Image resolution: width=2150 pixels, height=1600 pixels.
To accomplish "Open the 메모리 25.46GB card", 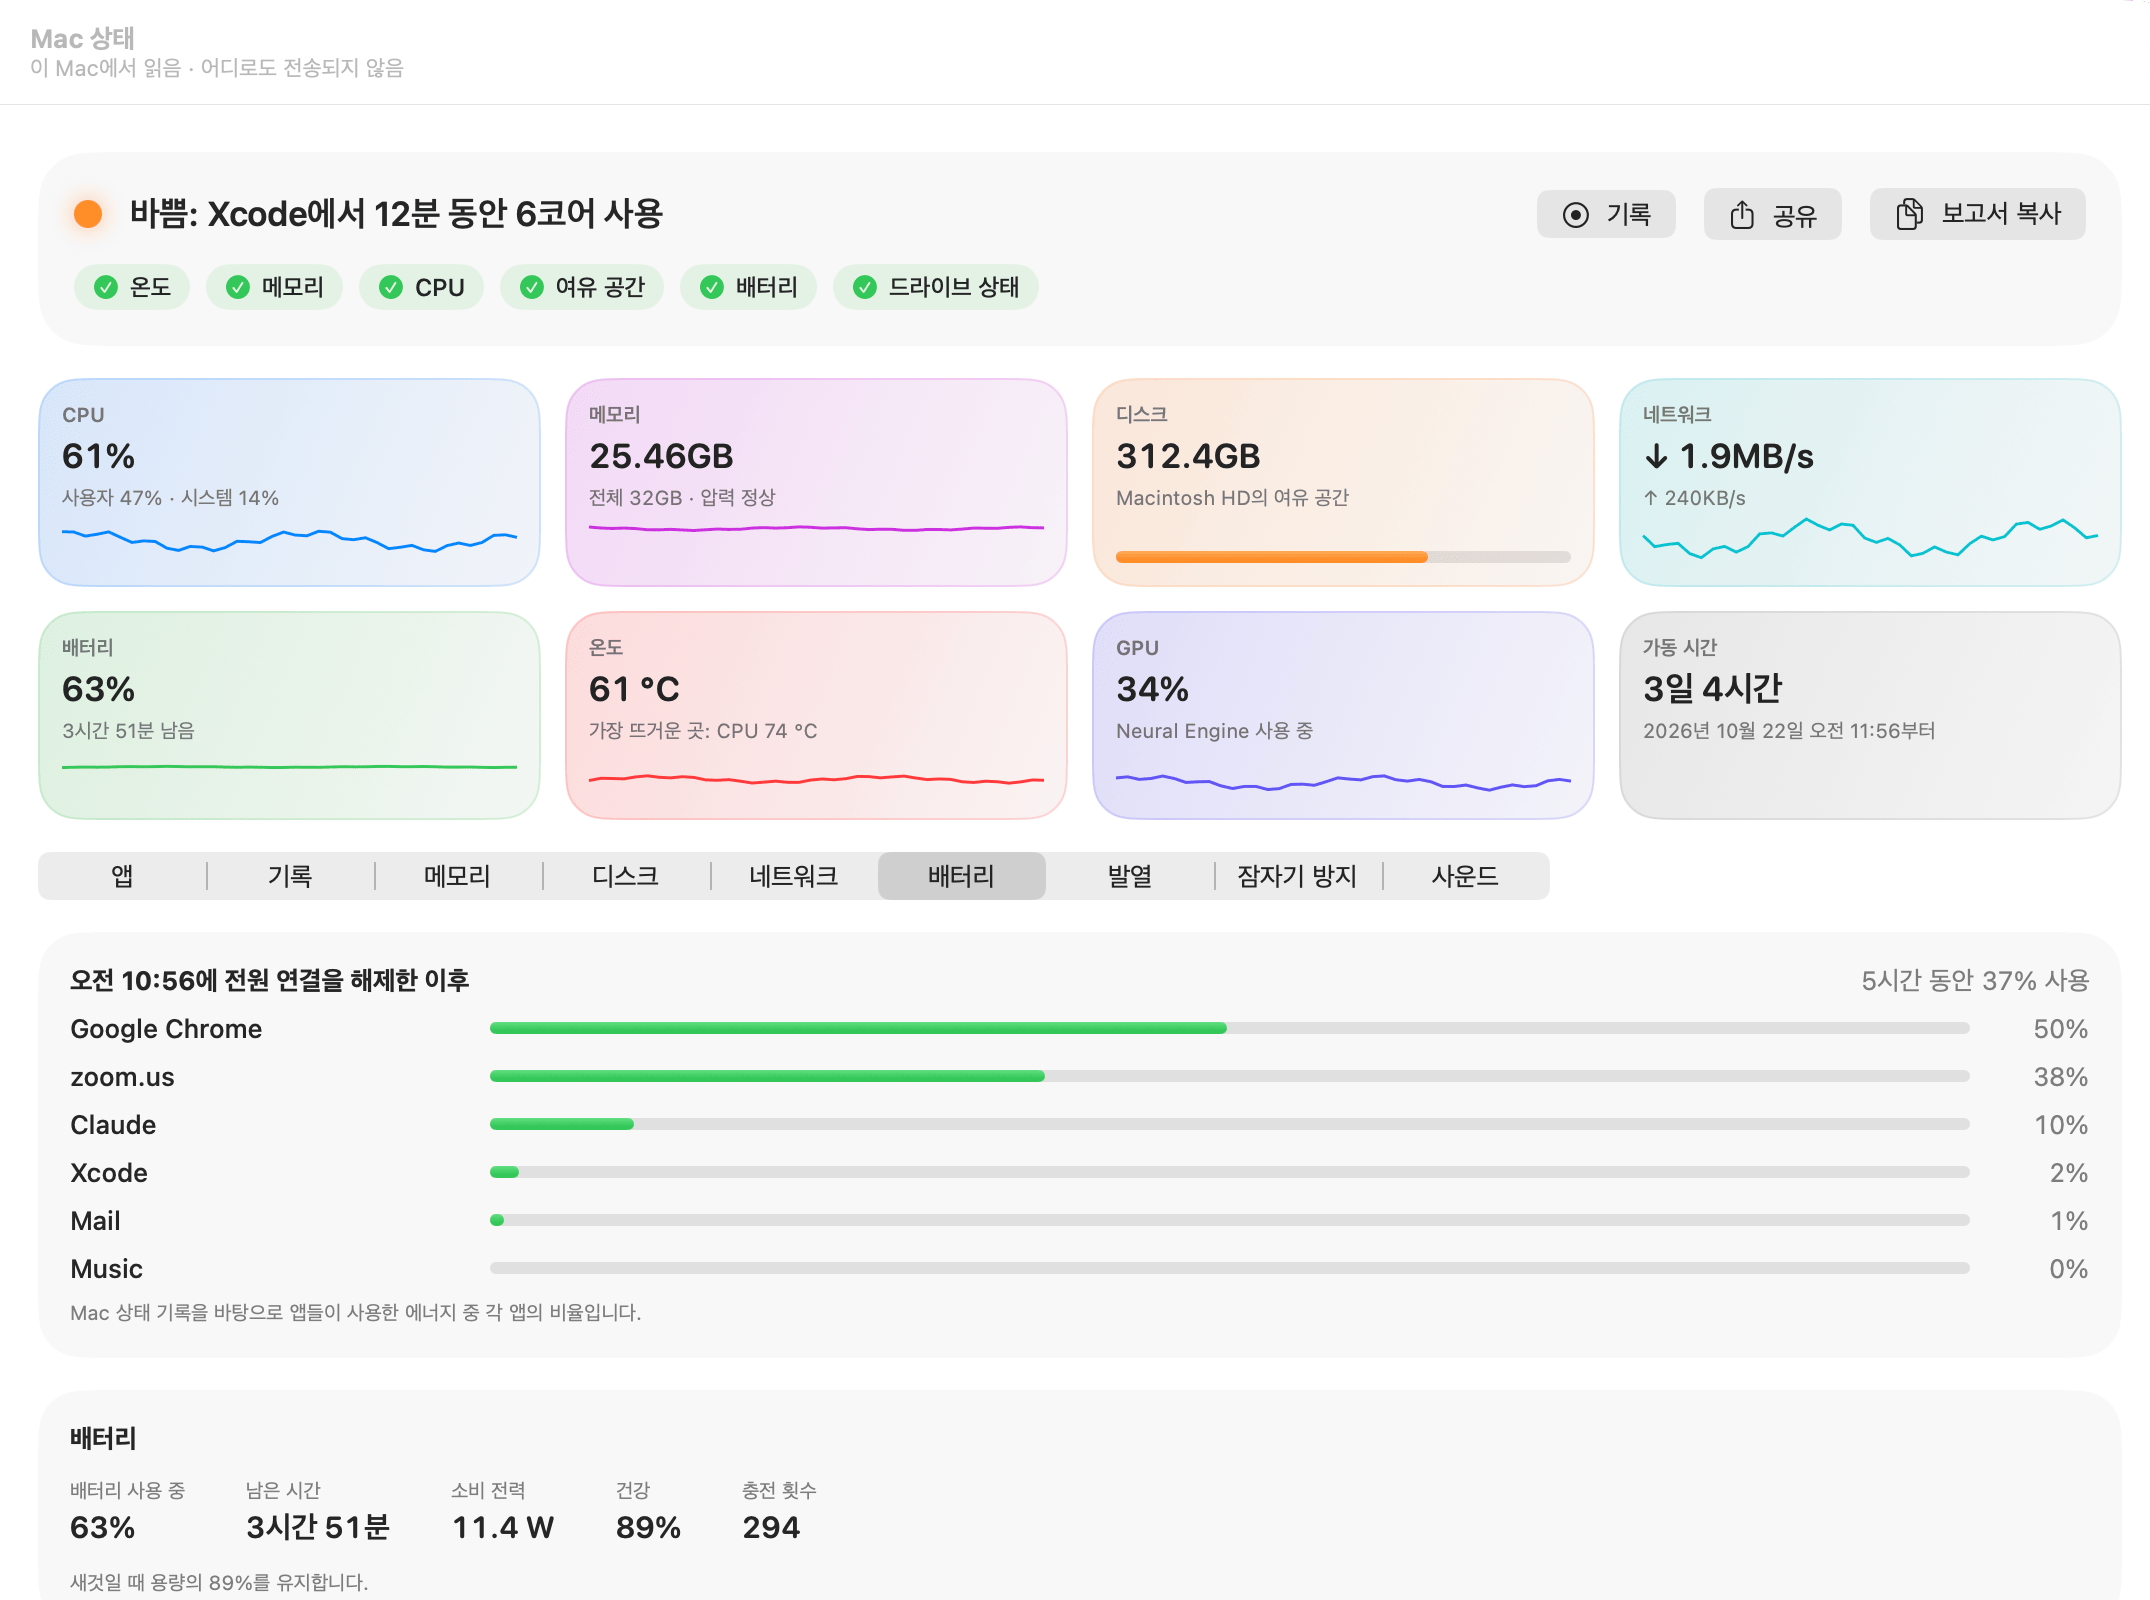I will (x=816, y=482).
